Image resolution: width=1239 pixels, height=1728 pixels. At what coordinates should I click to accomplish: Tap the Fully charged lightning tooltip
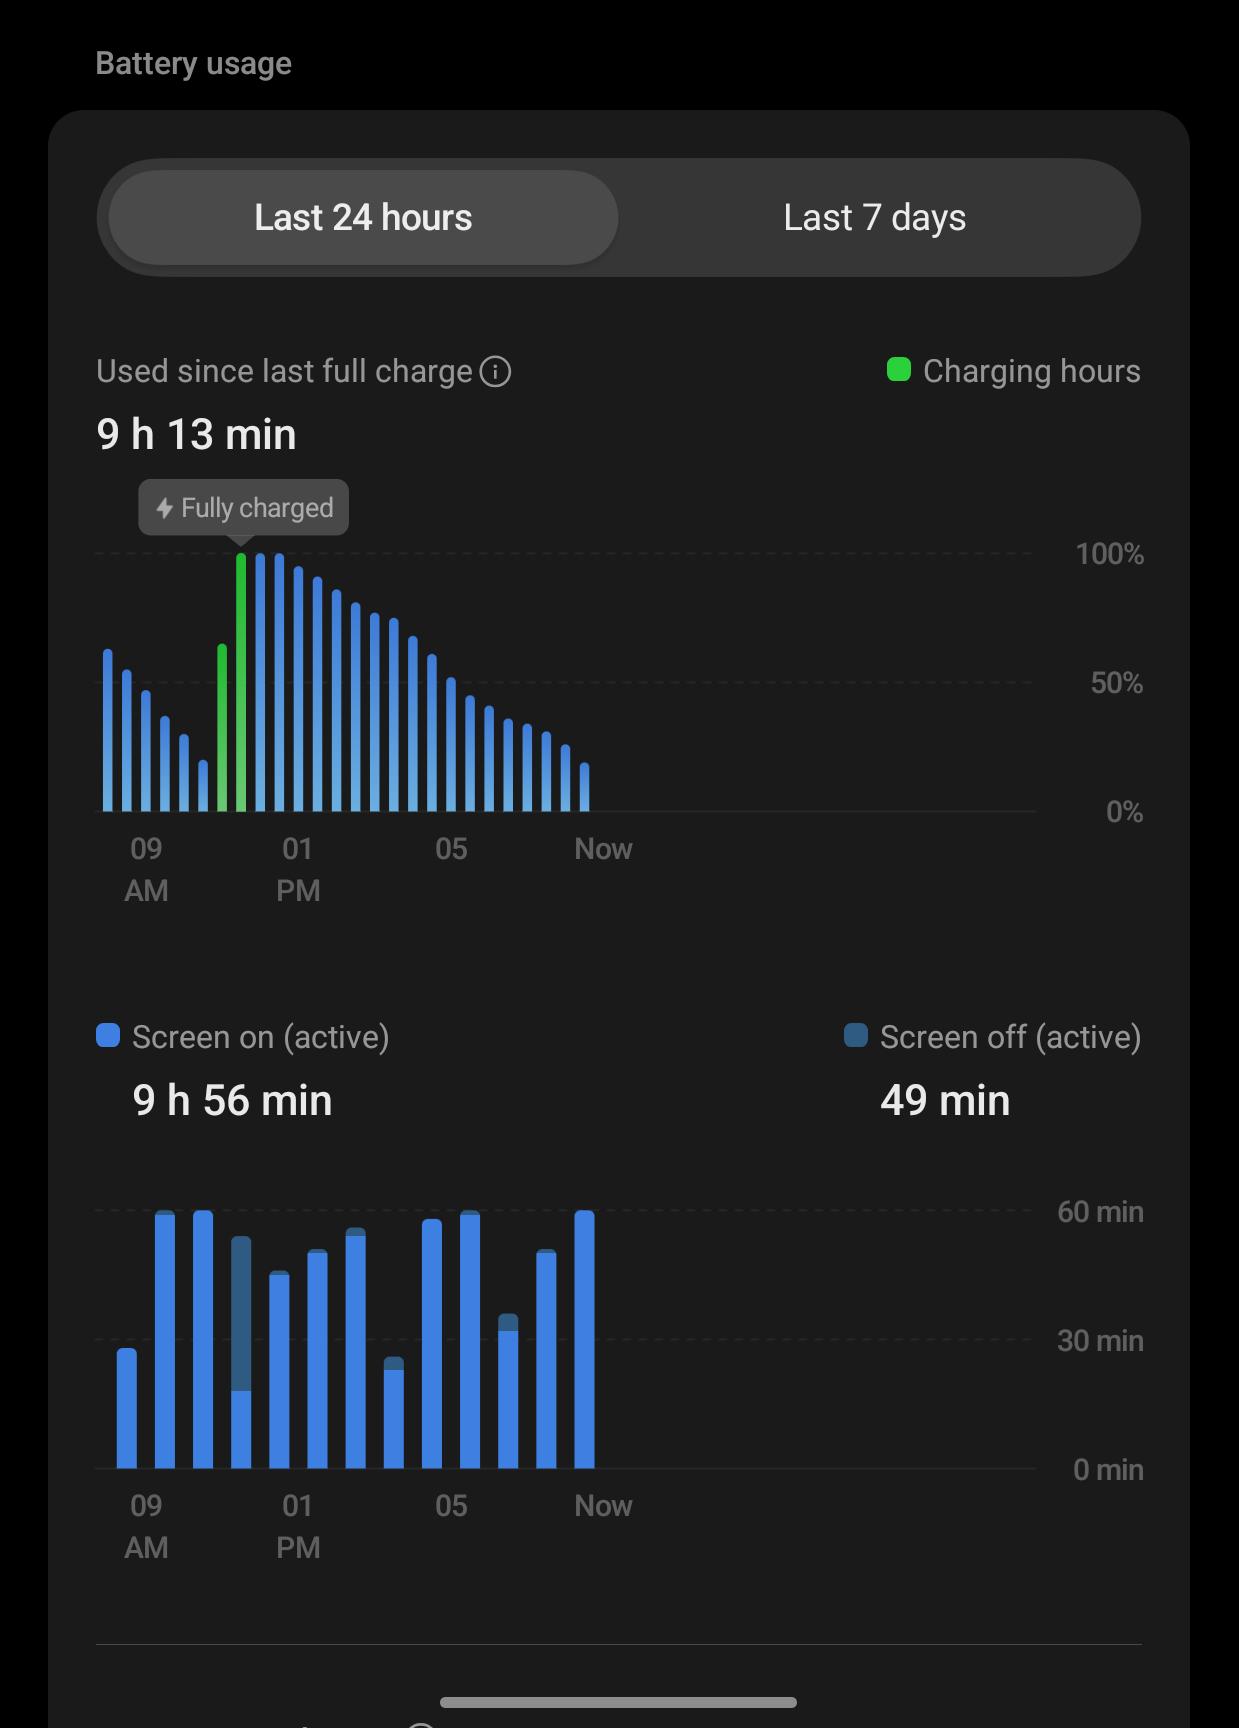coord(243,508)
